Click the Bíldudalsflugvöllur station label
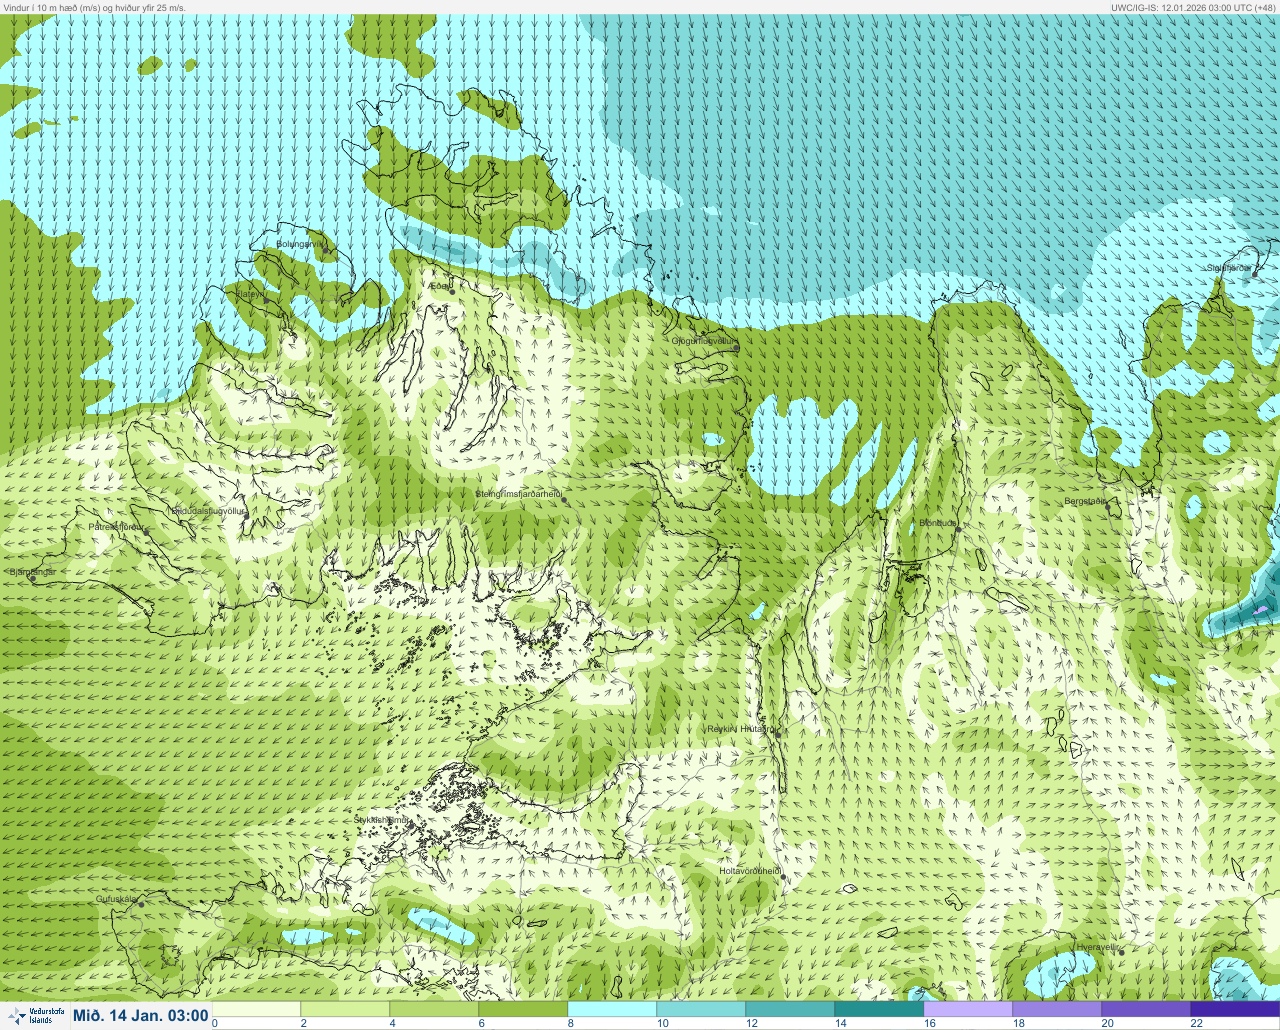The image size is (1280, 1030). 209,510
